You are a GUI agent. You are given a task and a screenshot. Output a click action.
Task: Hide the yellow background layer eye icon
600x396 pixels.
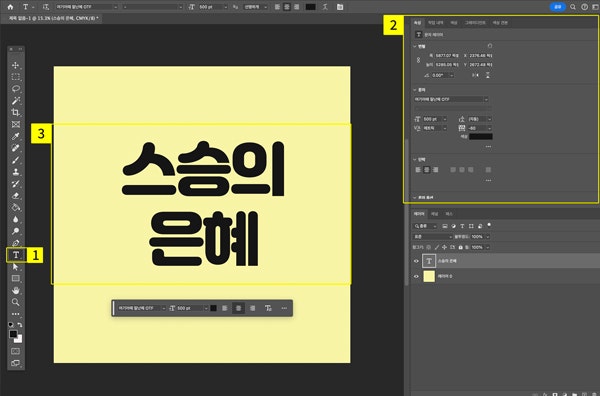click(x=416, y=276)
